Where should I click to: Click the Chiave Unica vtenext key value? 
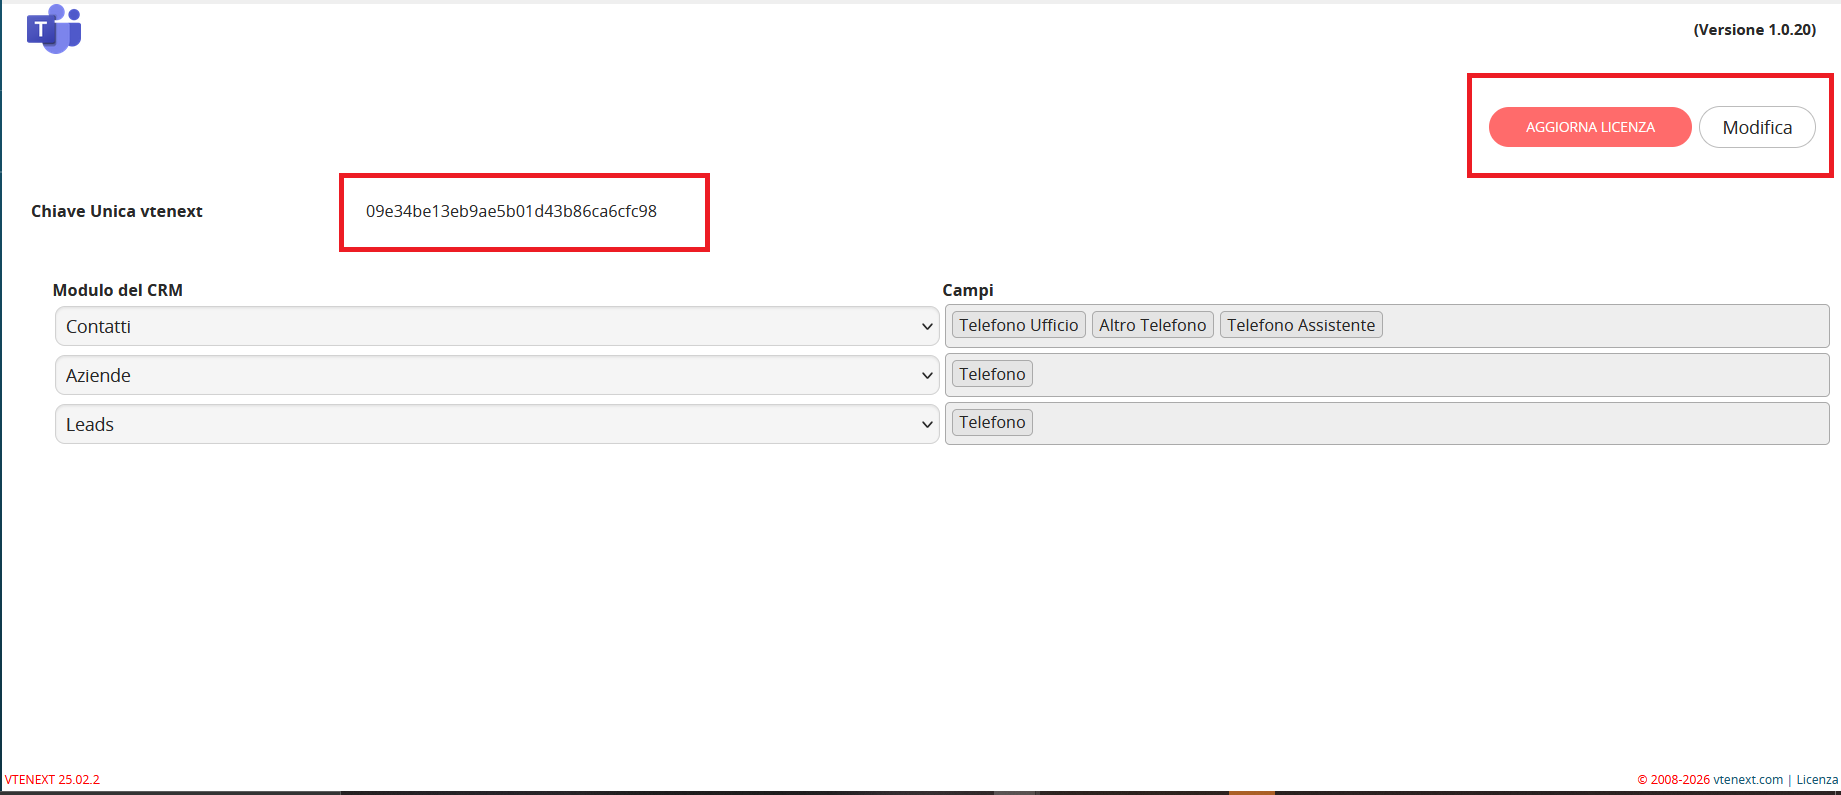[x=511, y=211]
